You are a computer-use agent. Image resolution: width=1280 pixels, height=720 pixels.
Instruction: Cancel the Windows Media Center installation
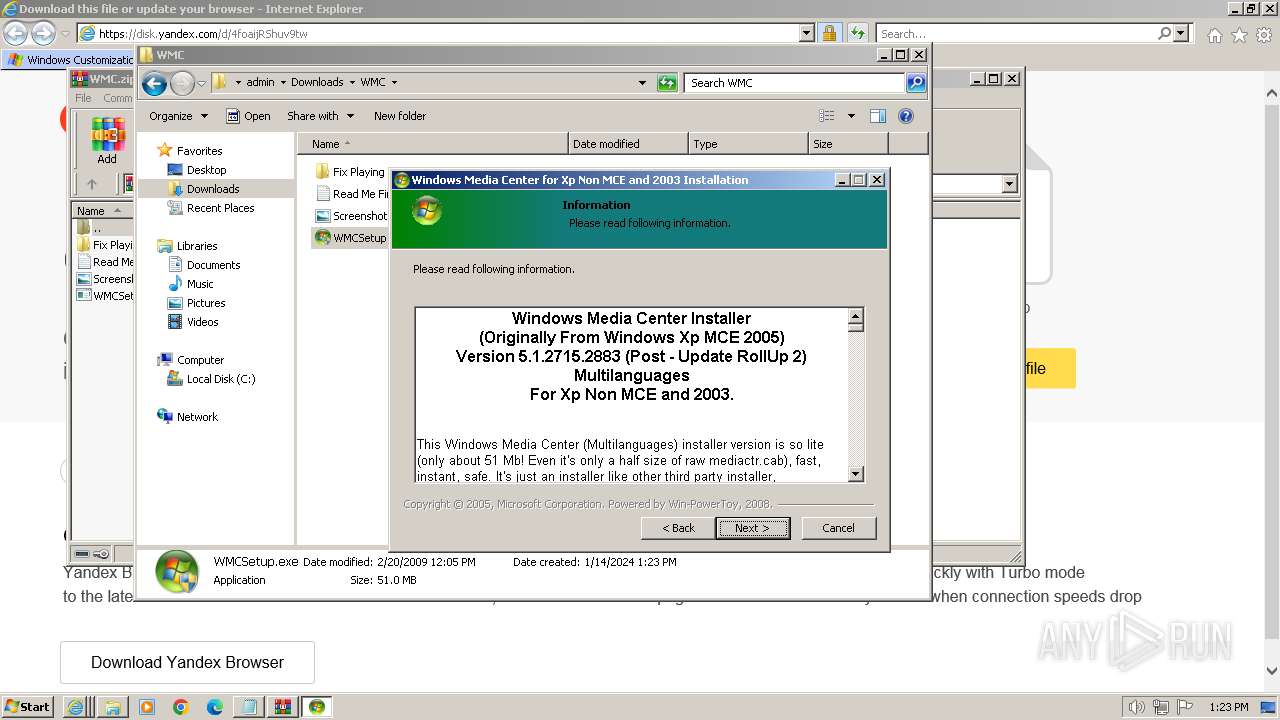[838, 528]
